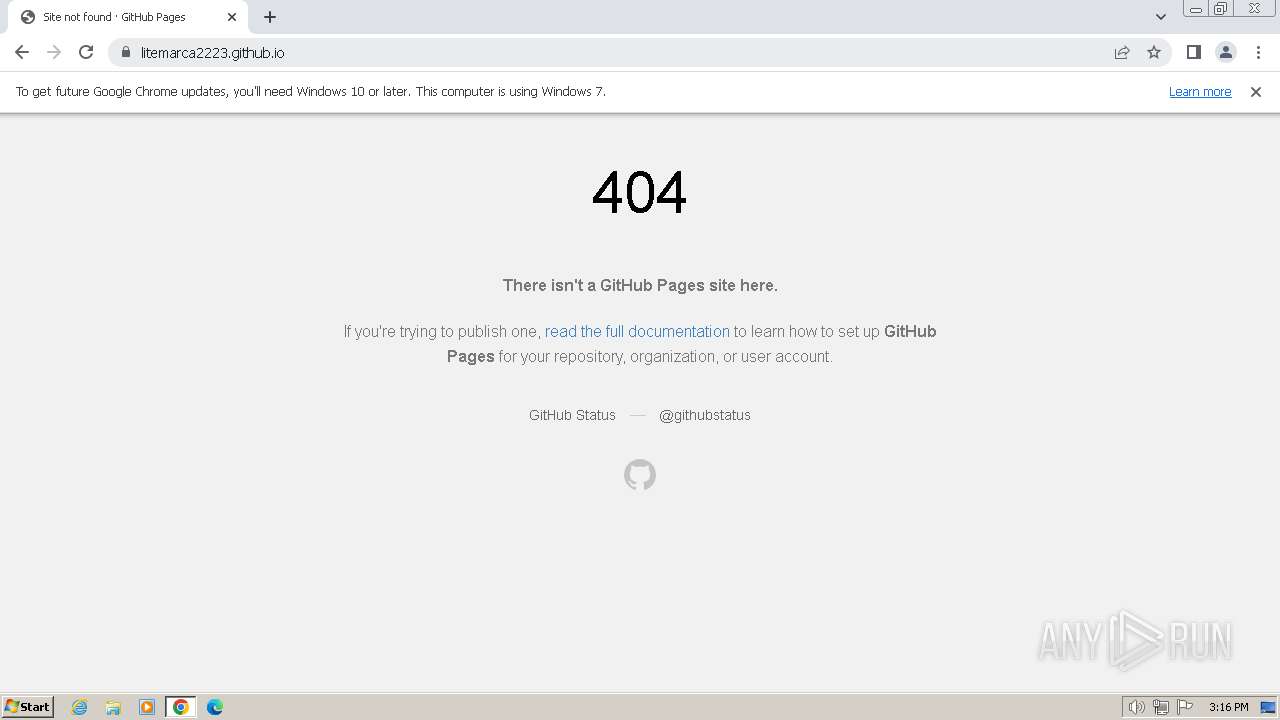Launch Internet Explorer from taskbar
This screenshot has height=720, width=1280.
[80, 707]
